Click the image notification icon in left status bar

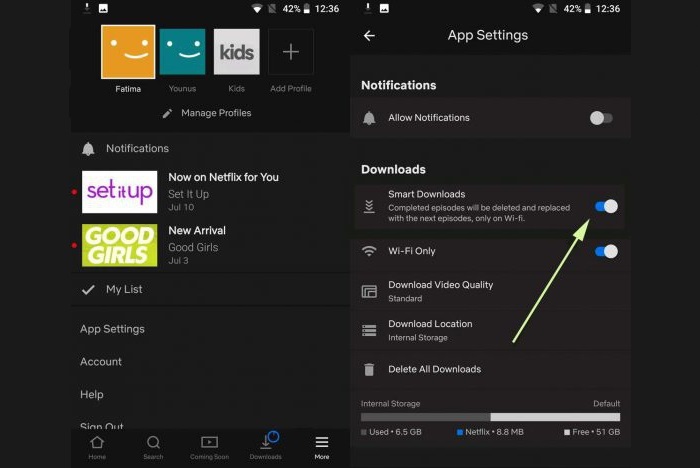[x=103, y=8]
